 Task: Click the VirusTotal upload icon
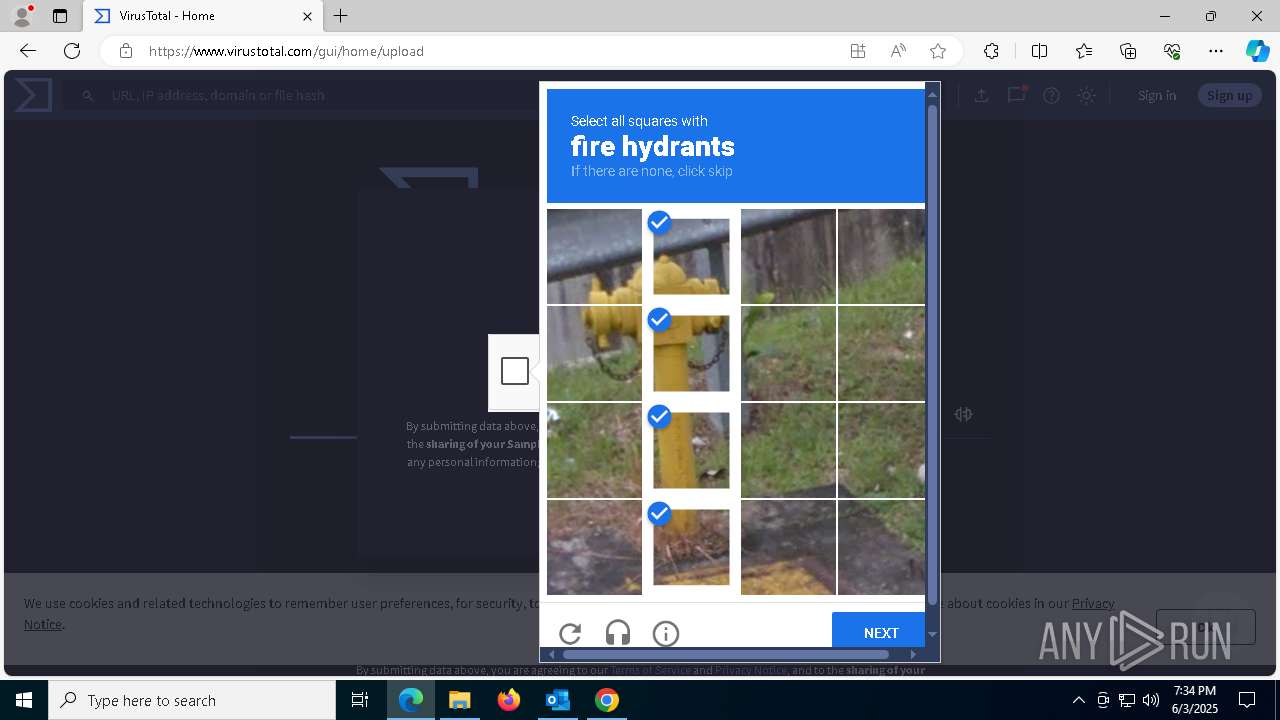tap(982, 95)
